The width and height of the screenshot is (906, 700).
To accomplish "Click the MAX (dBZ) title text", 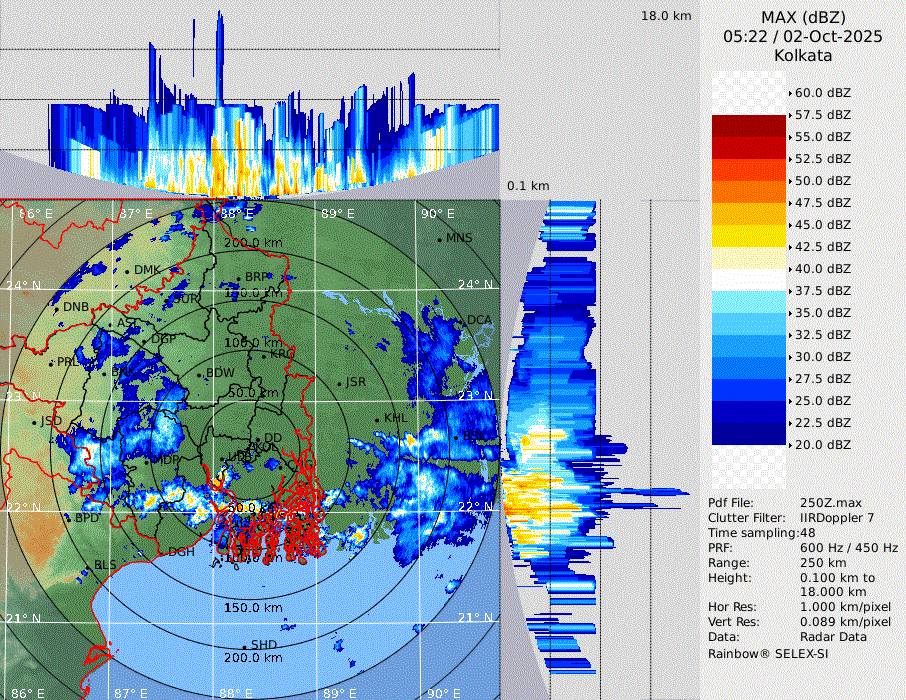I will click(803, 17).
